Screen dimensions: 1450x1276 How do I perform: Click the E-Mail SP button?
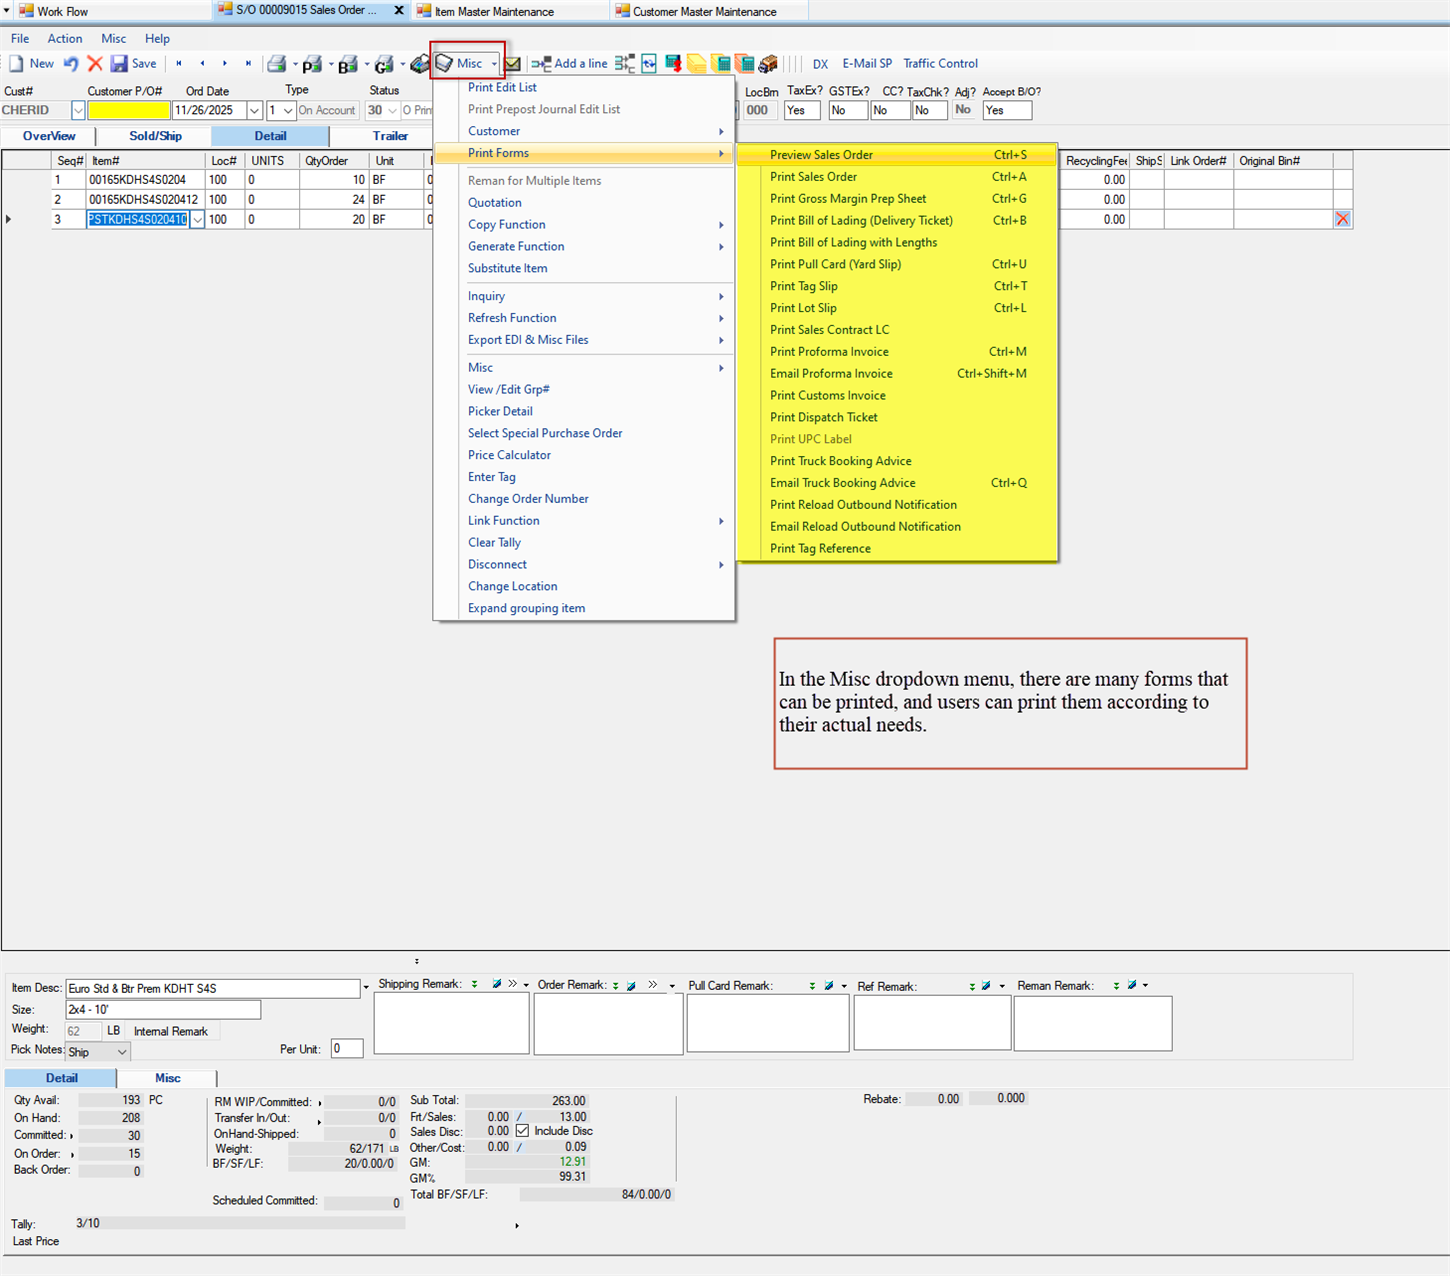(866, 64)
